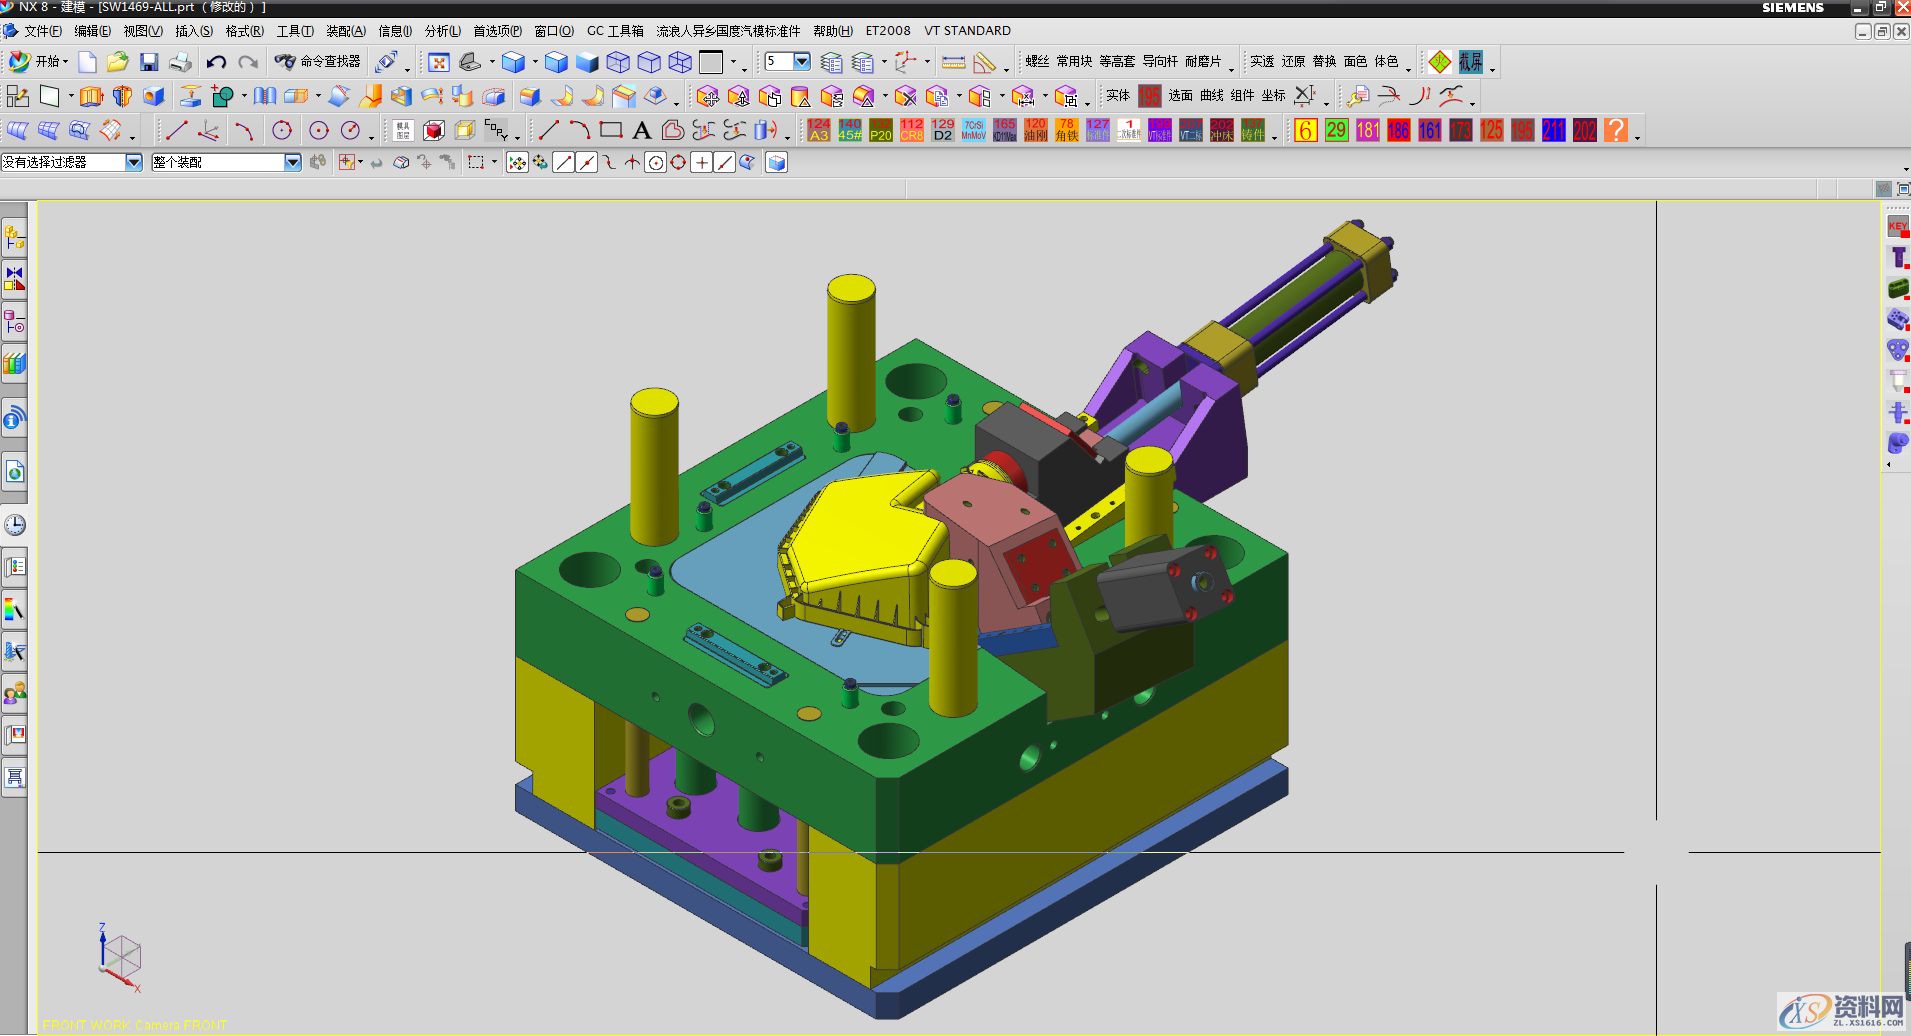Click the 螺丝 (screw) text button

[1037, 62]
